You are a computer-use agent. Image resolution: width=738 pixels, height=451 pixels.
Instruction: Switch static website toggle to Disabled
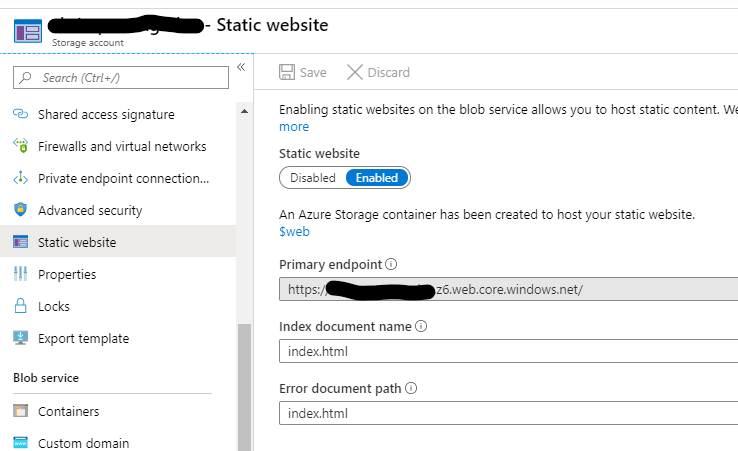[x=313, y=178]
